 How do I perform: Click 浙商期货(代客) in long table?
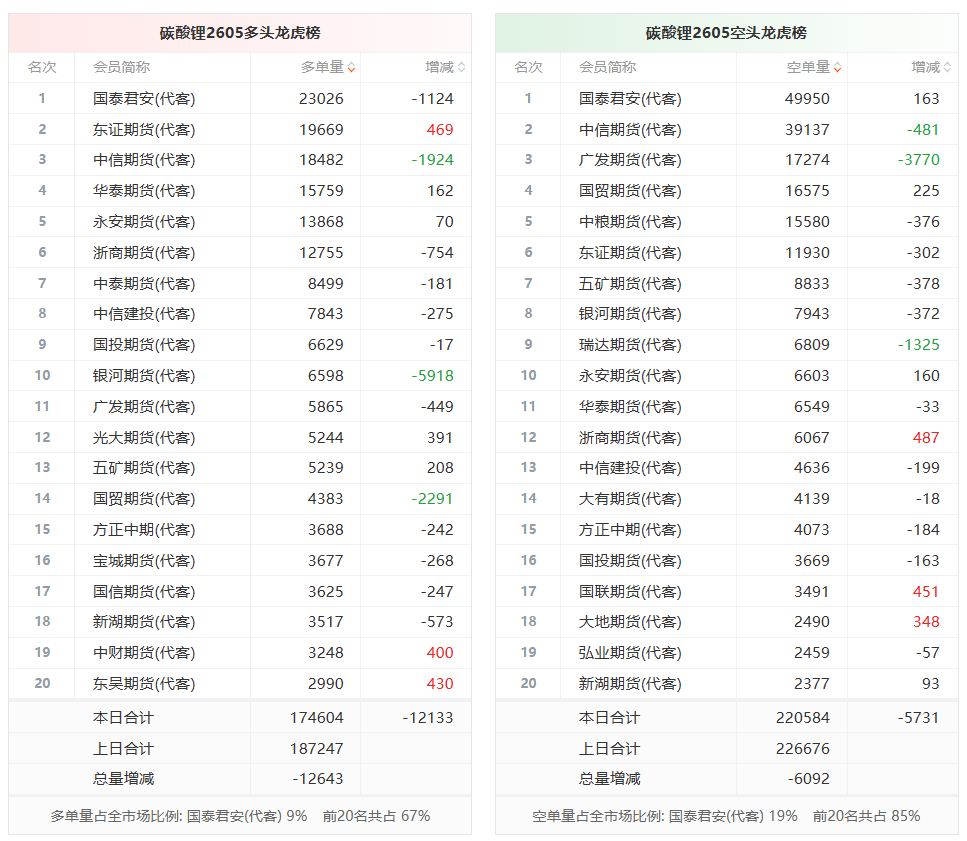tap(144, 252)
